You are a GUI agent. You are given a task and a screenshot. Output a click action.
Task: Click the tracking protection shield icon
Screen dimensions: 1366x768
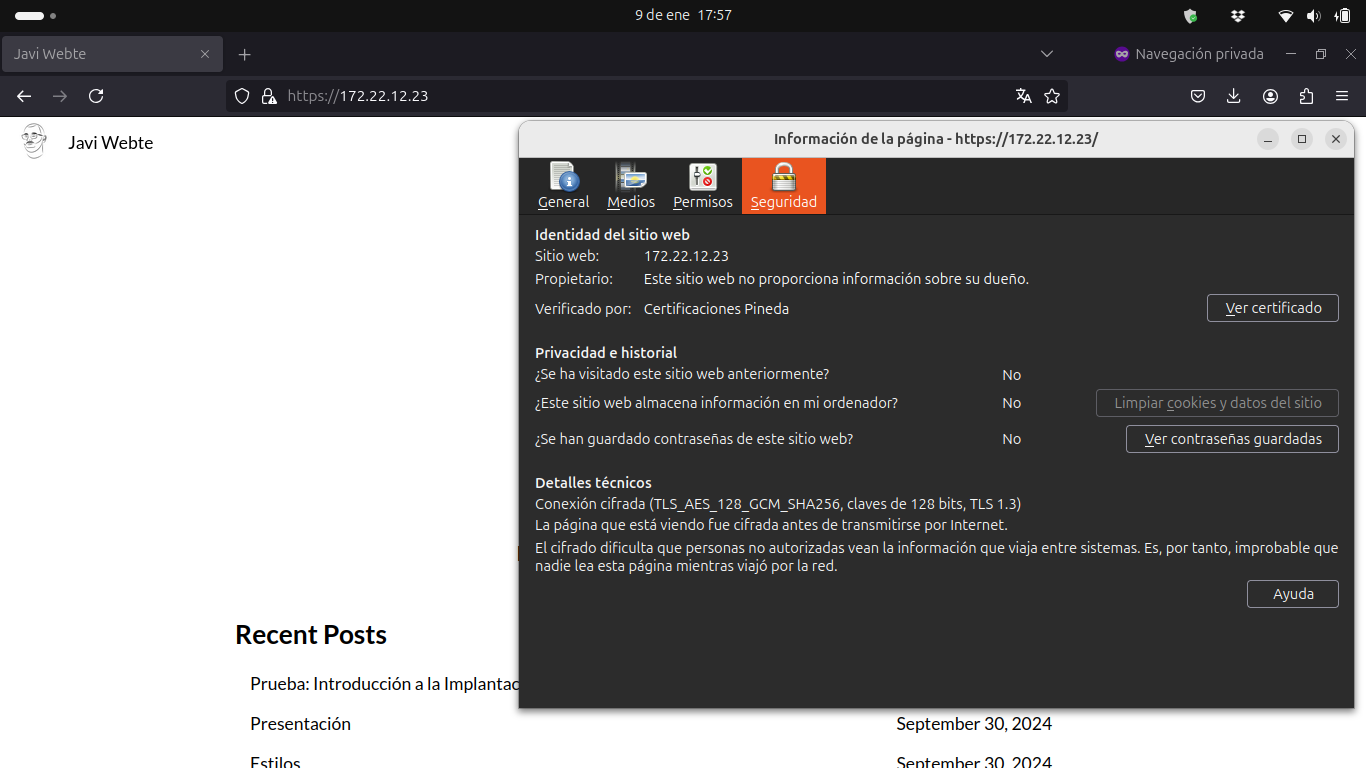tap(241, 96)
